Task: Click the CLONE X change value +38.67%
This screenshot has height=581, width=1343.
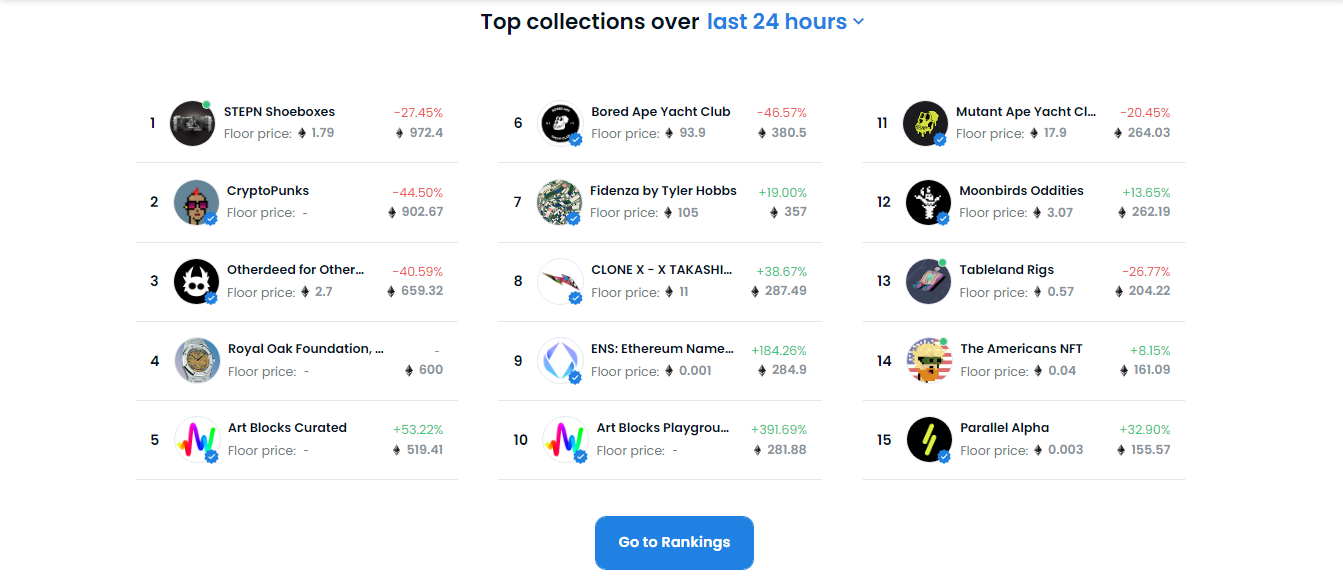Action: tap(782, 271)
